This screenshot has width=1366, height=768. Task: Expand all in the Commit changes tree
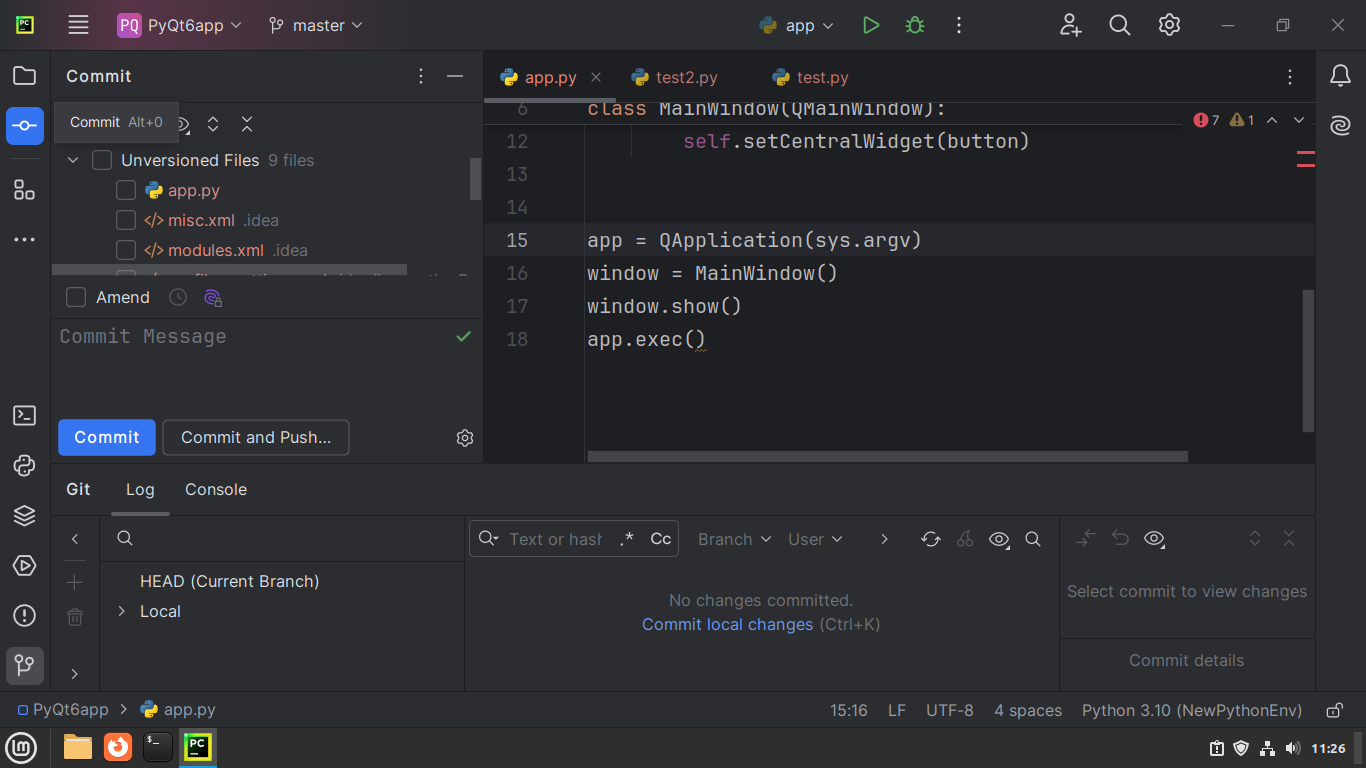tap(213, 124)
